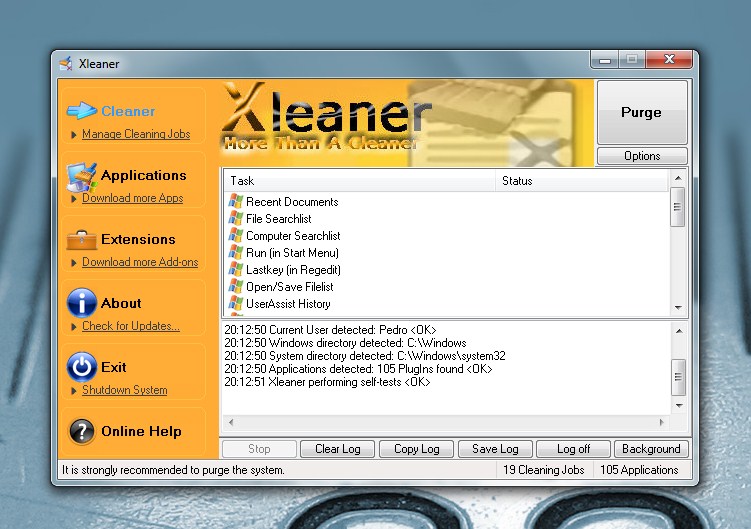Click the task list vertical scrollbar thumb
Screen dimensions: 751x529
677,207
